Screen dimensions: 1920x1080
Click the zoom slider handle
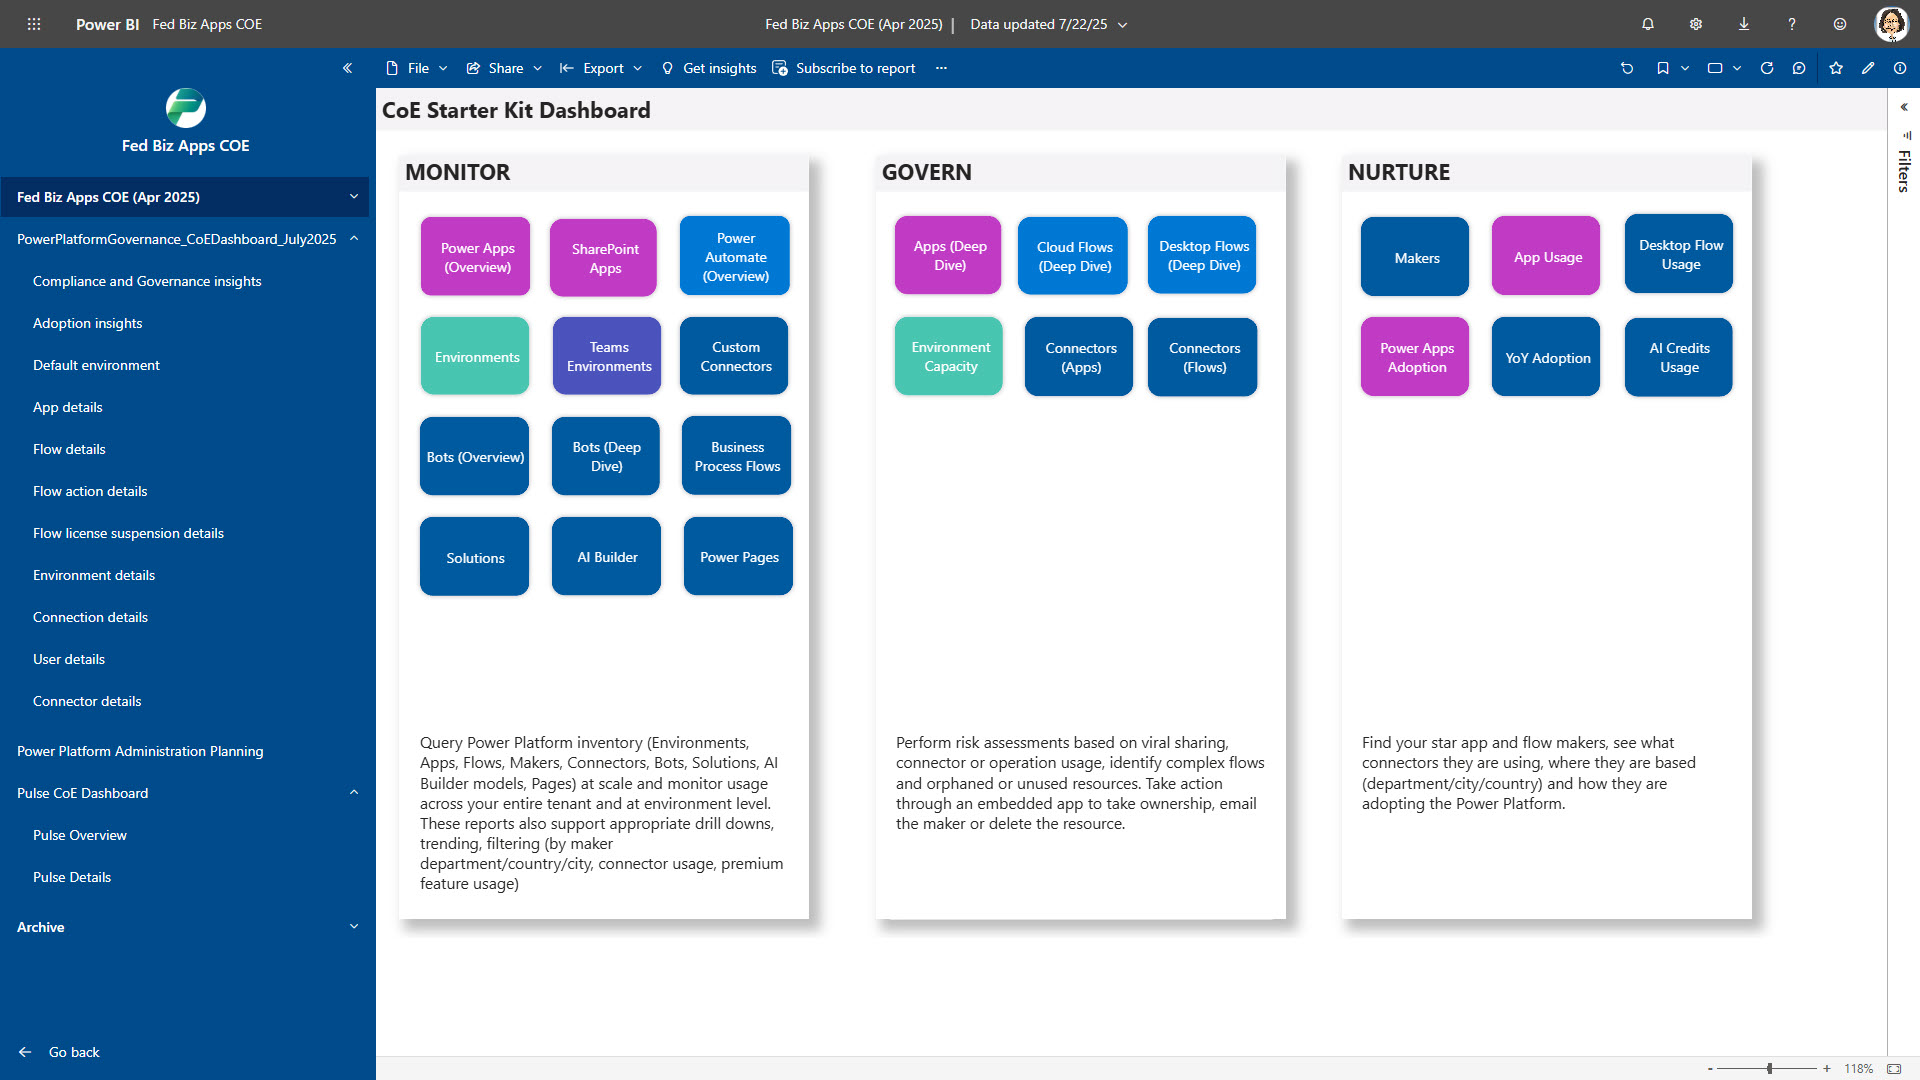pyautogui.click(x=1770, y=1069)
